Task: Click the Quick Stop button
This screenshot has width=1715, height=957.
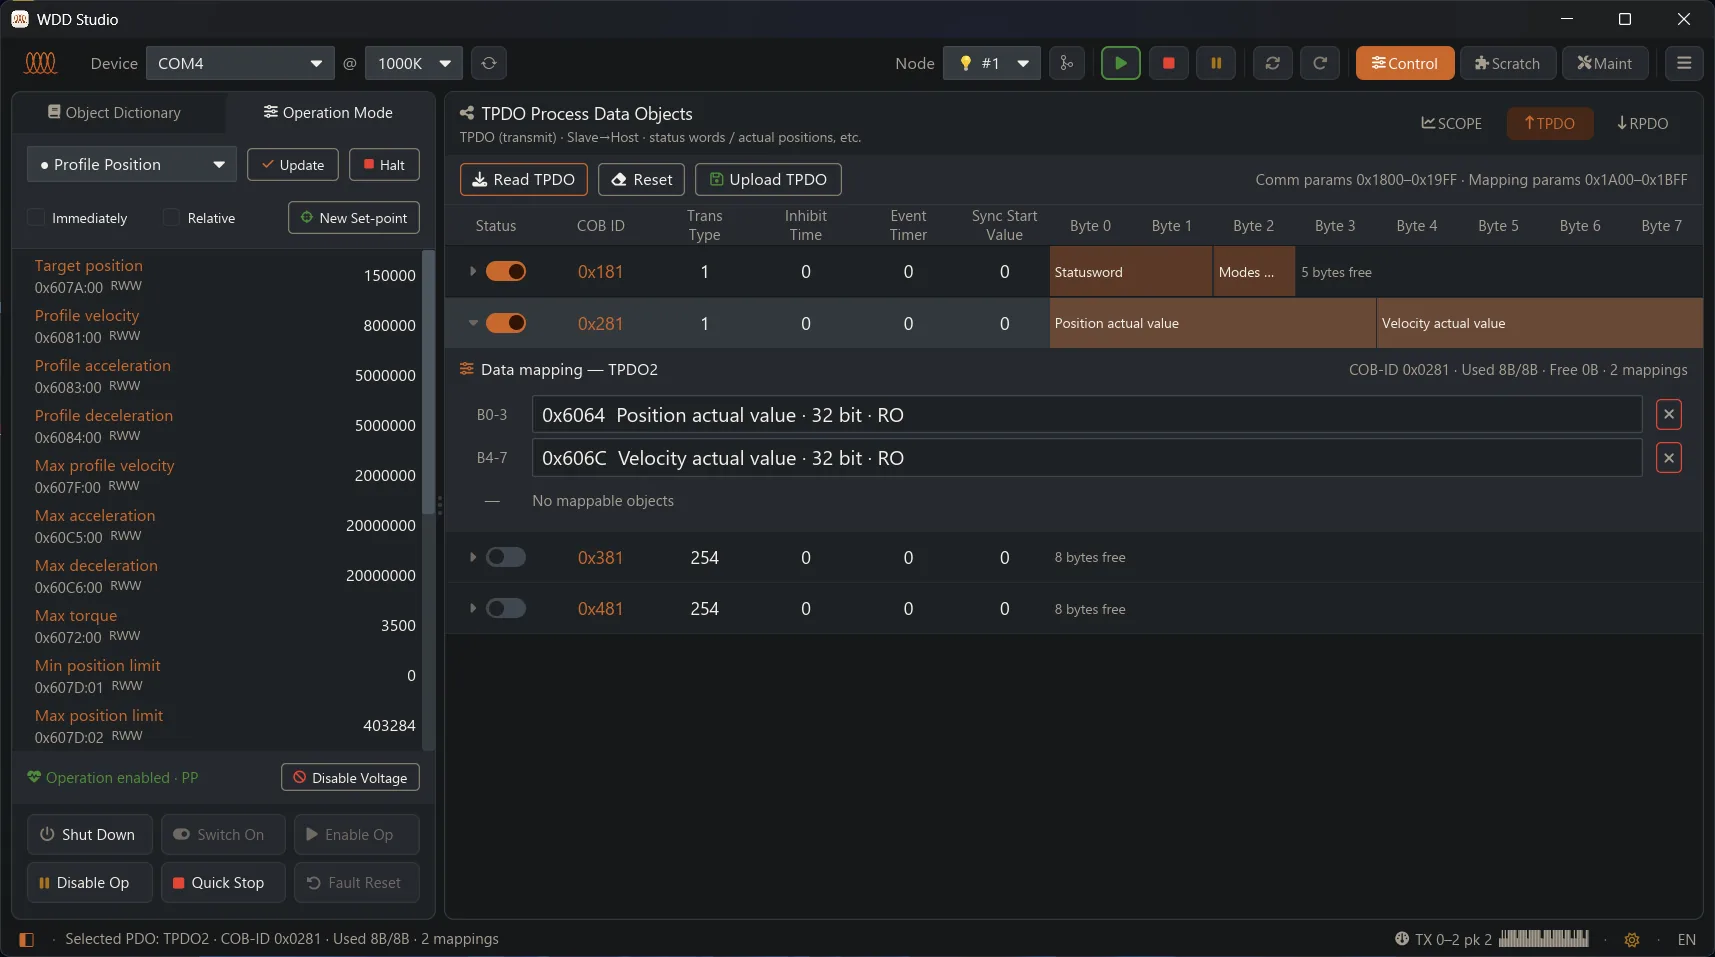Action: tap(223, 882)
